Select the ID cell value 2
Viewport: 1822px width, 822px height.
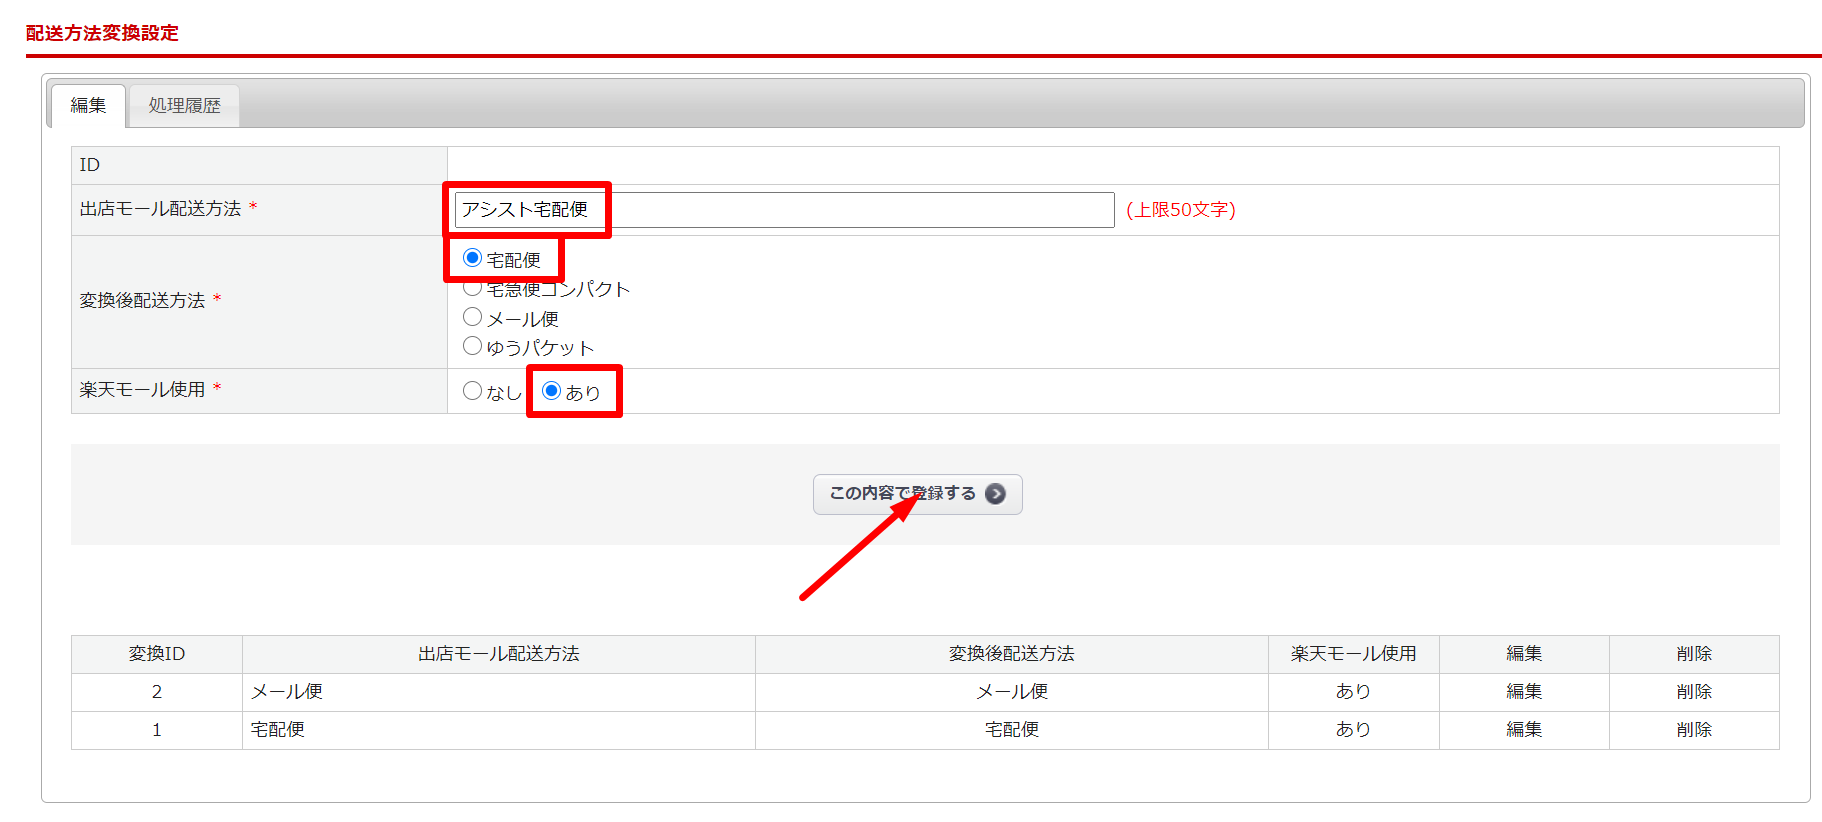[x=157, y=692]
